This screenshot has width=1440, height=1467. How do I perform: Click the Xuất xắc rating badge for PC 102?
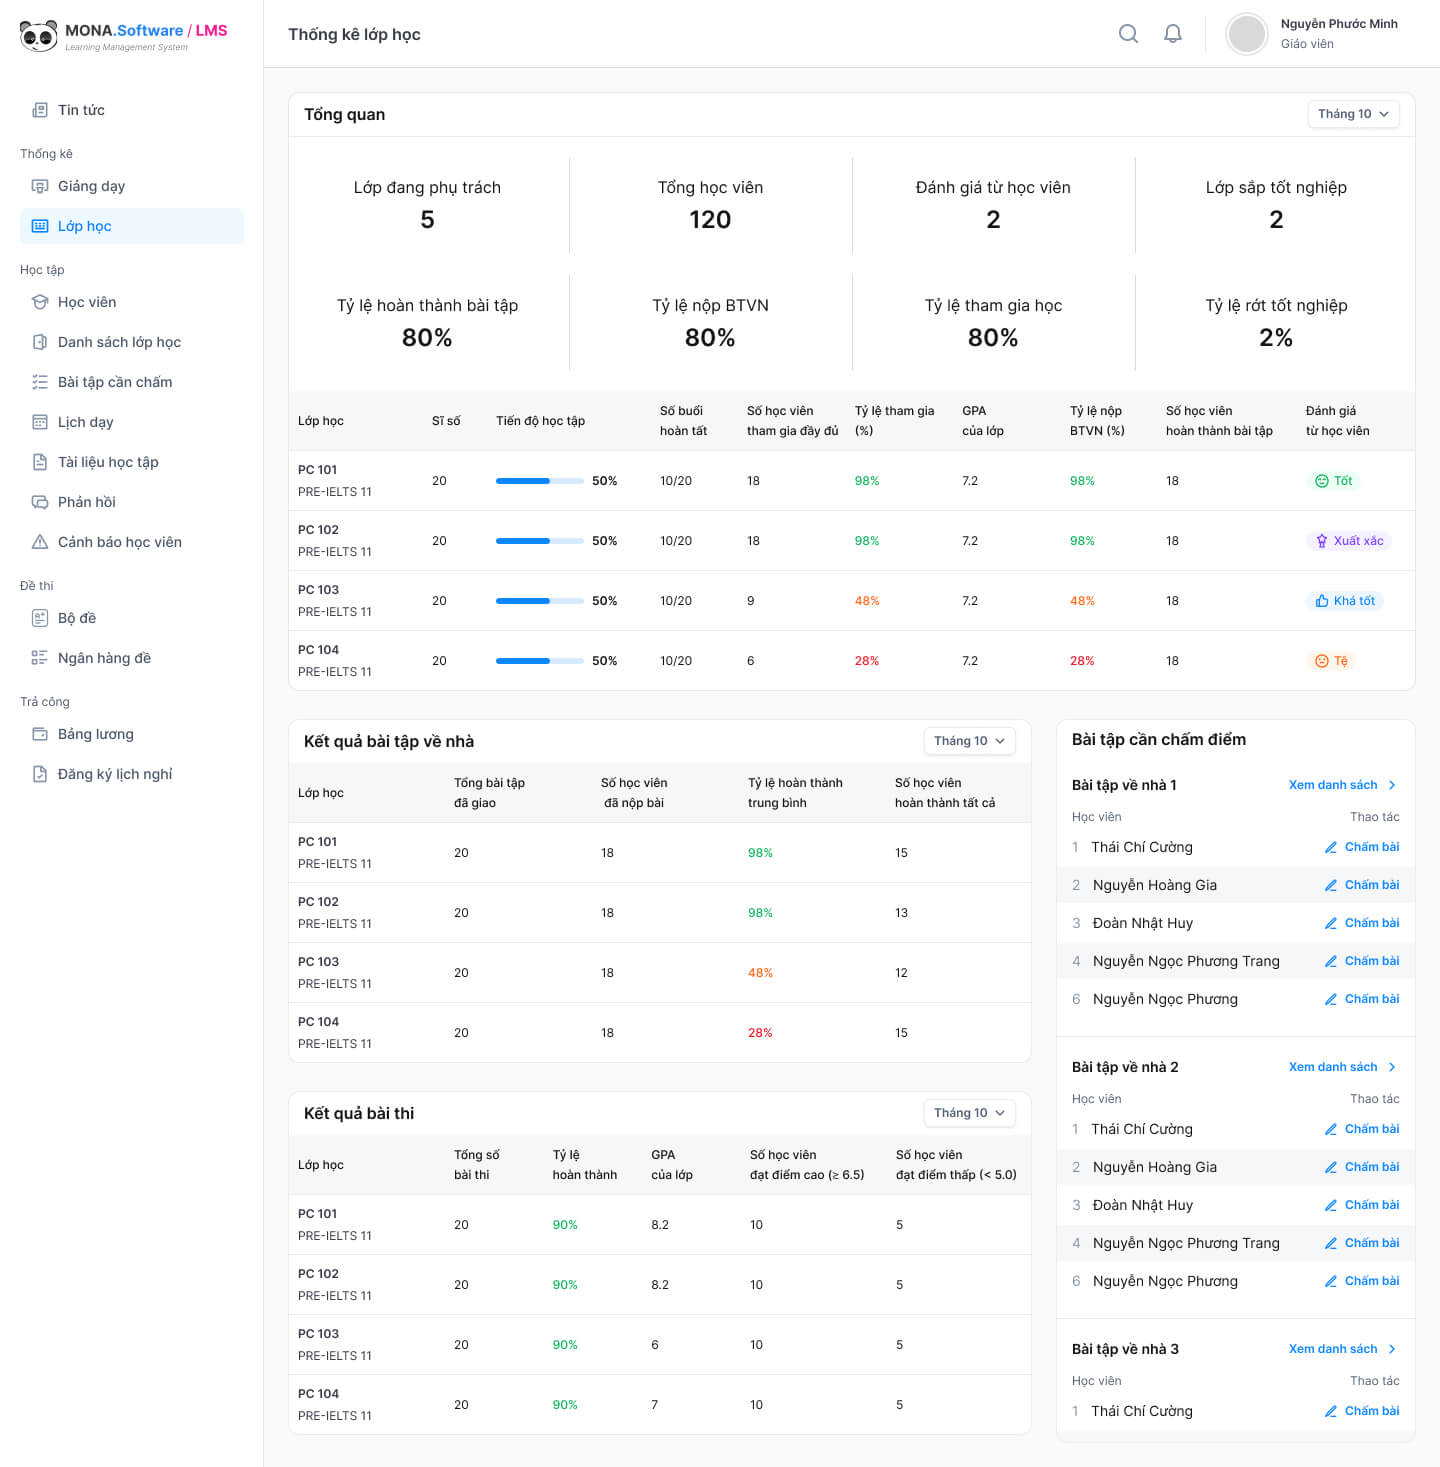[x=1349, y=541]
